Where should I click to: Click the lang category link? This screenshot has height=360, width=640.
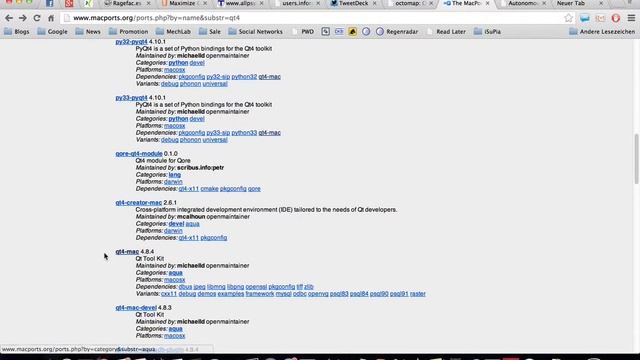coord(175,175)
